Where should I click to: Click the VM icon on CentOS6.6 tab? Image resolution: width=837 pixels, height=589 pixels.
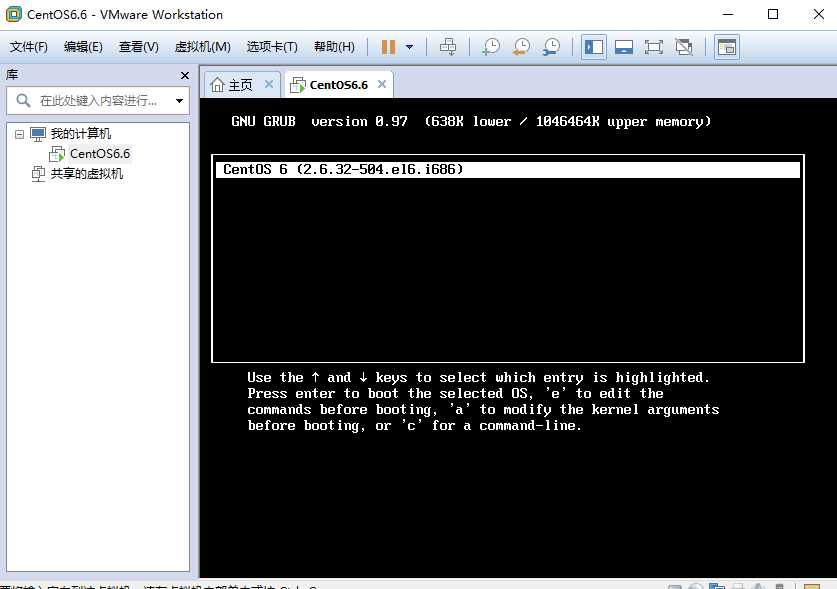point(297,85)
